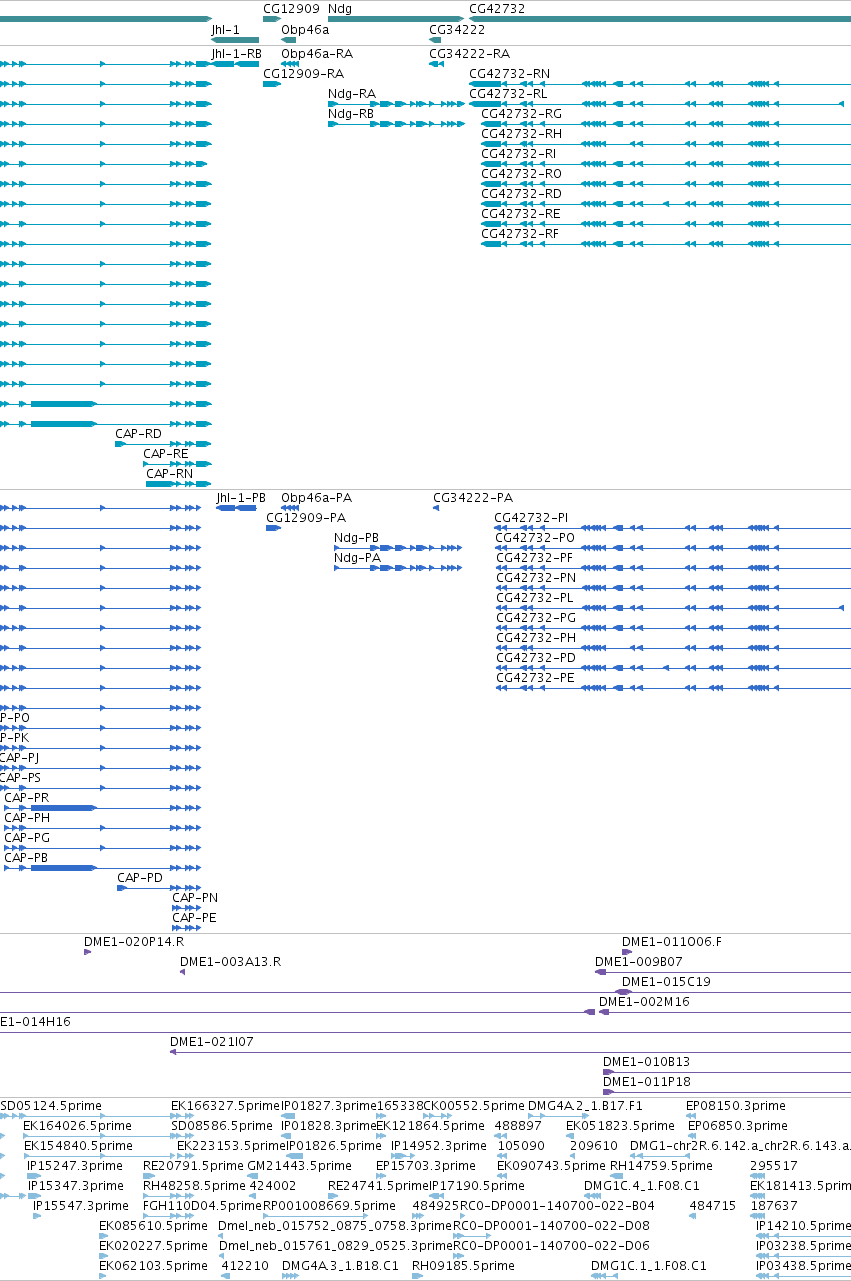Select clone DME1-011O06.F

coord(671,942)
